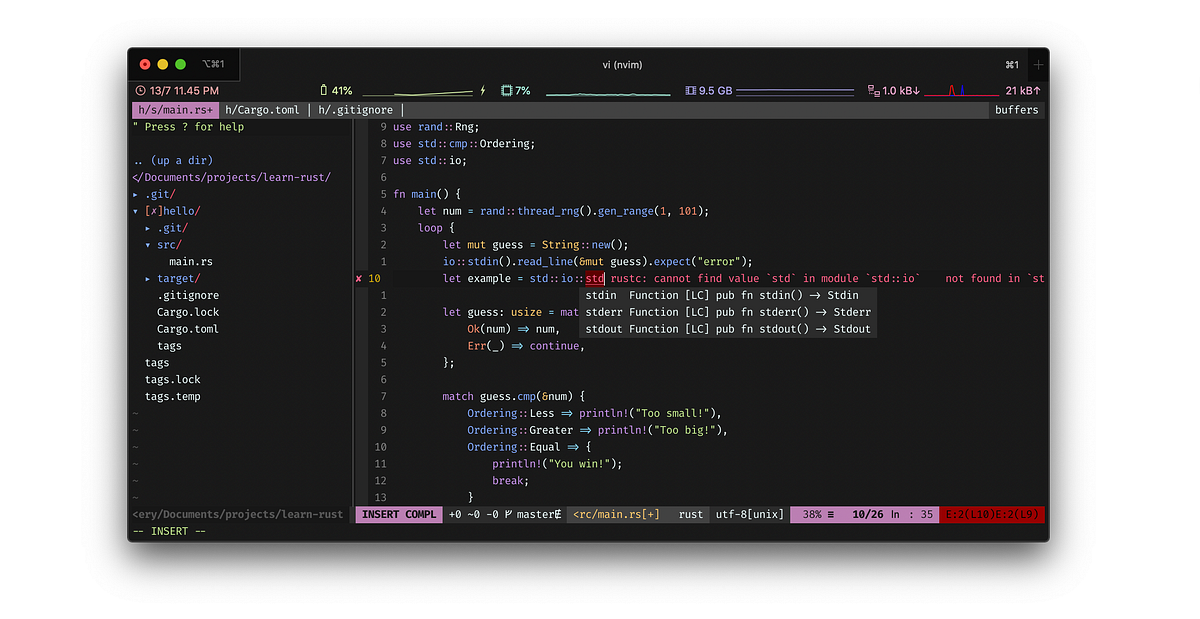1200x619 pixels.
Task: Click the ✗ error sign on line 10
Action: 358,278
